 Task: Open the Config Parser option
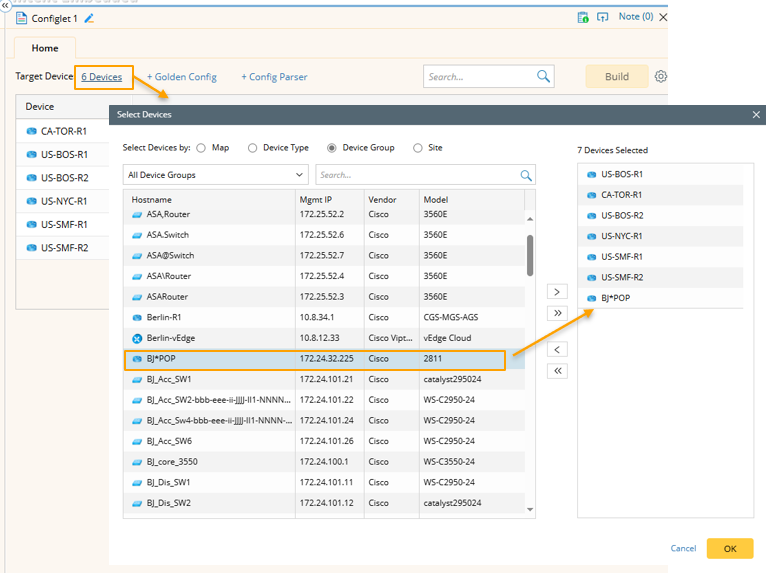tap(274, 77)
